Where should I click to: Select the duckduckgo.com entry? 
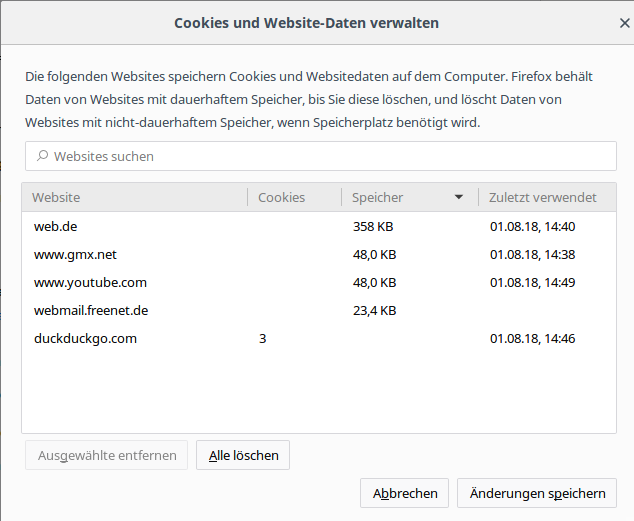tap(85, 339)
